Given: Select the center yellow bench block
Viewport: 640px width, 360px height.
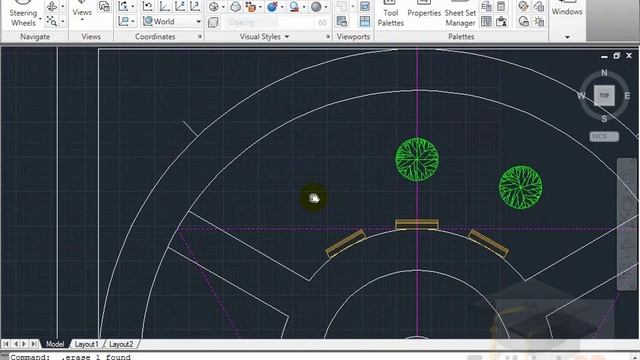Looking at the screenshot, I should 417,224.
